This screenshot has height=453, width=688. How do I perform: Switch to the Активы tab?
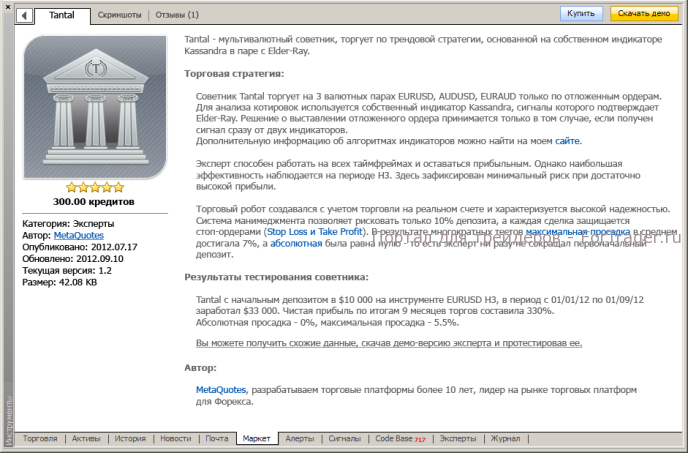click(86, 439)
